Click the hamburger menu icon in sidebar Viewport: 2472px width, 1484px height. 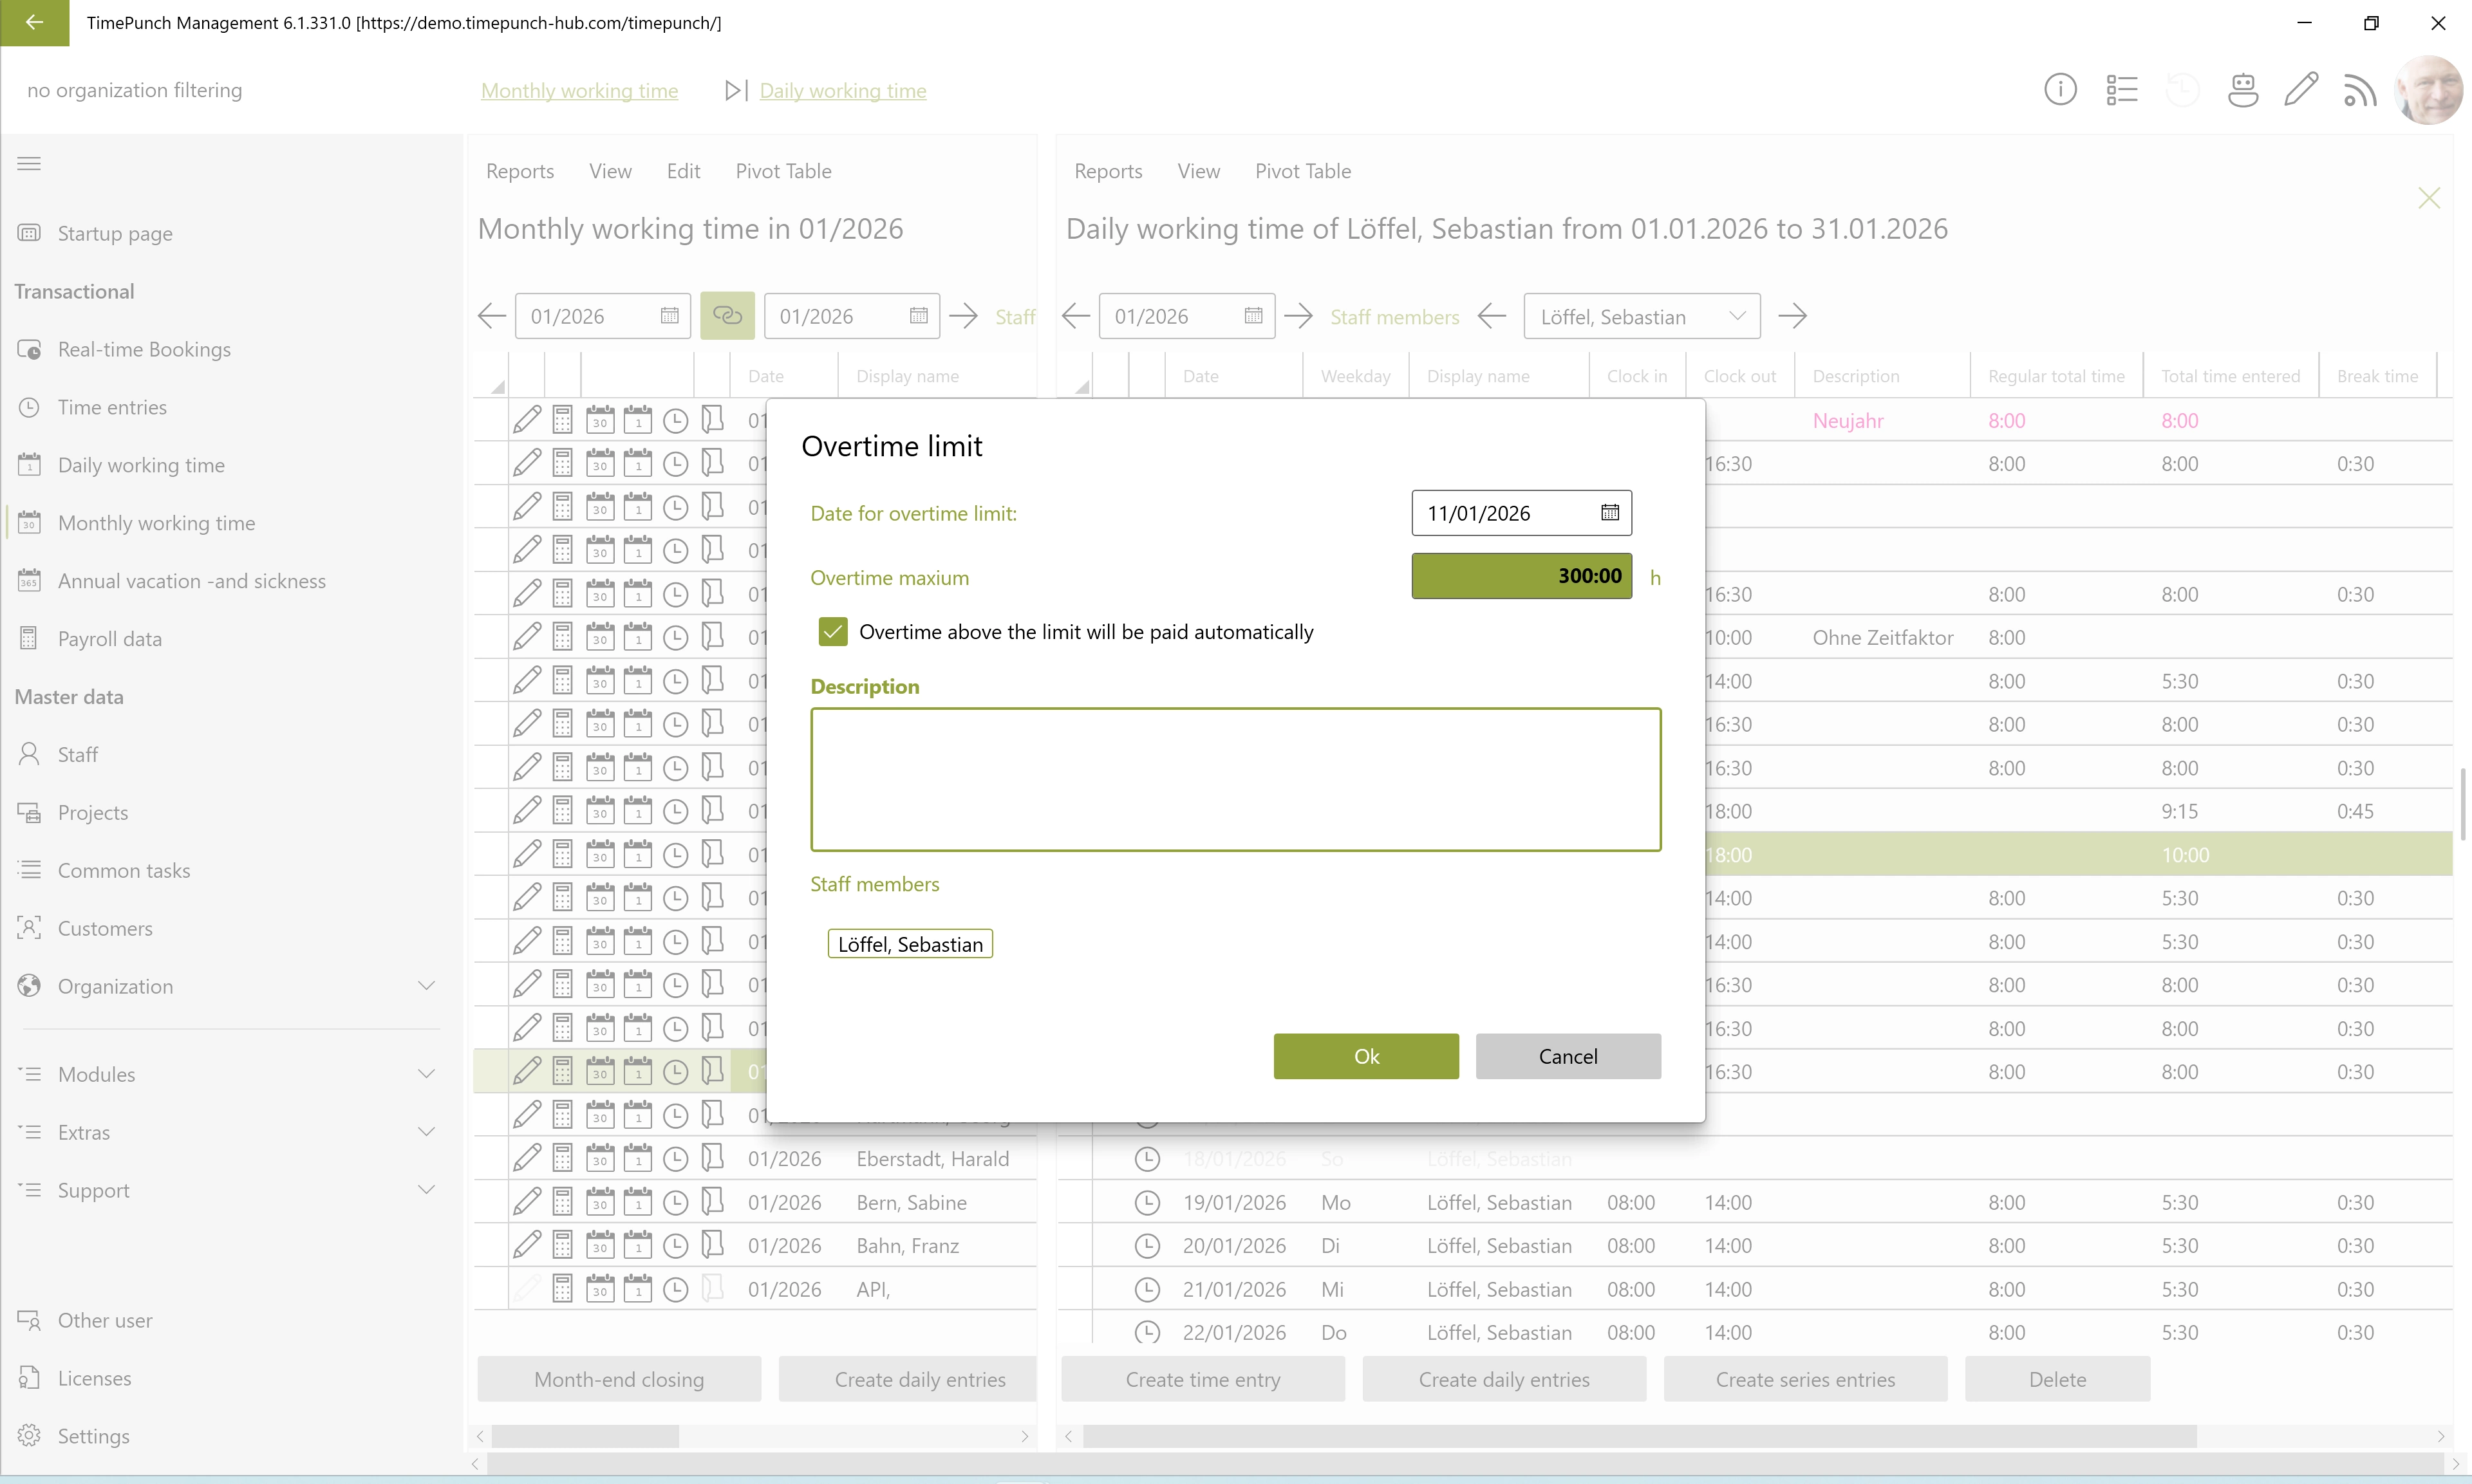click(29, 164)
